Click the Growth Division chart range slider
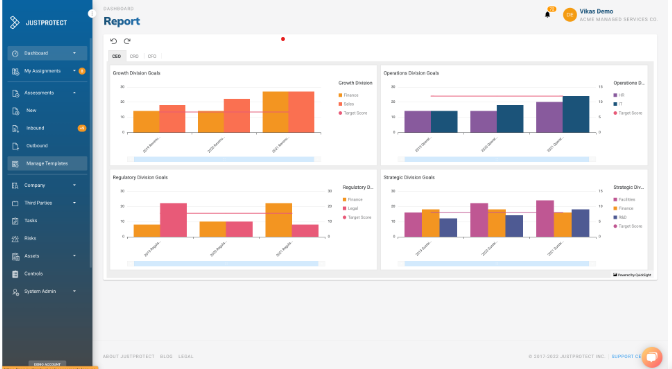Viewport: 672px width, 369px height. click(x=224, y=159)
